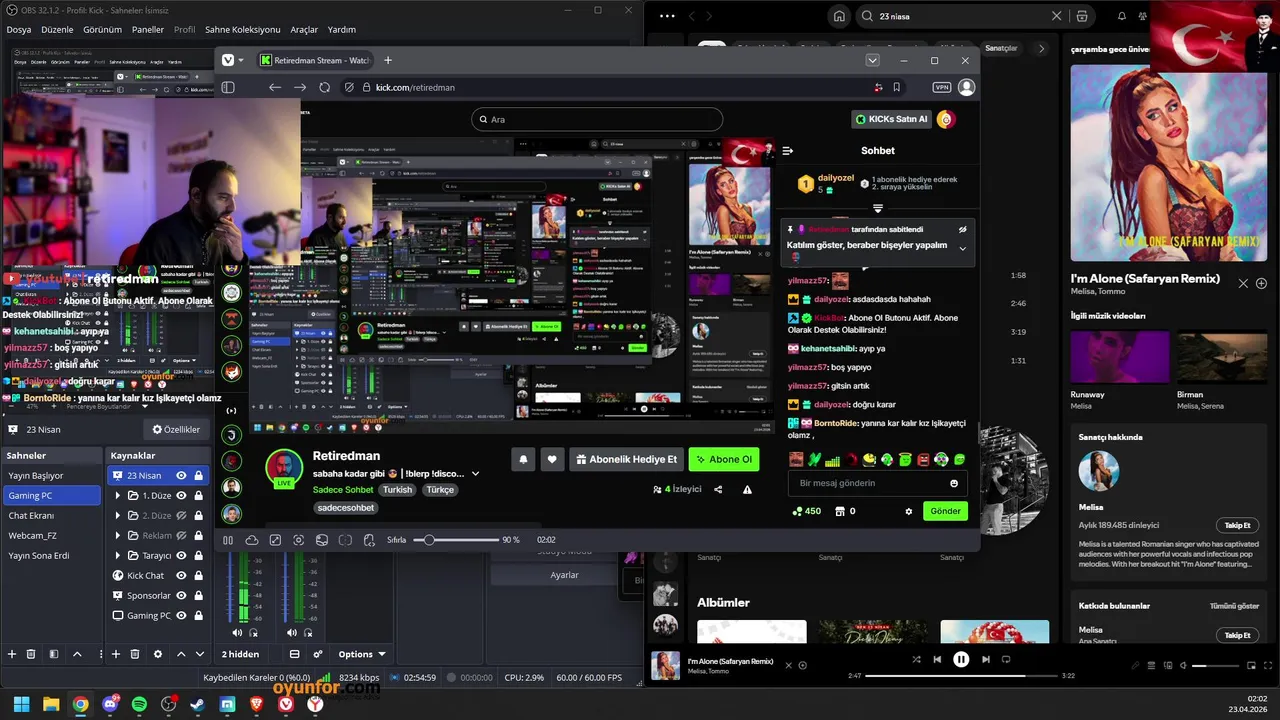Select the Sanatçılar filter in Spotify
Image resolution: width=1280 pixels, height=720 pixels.
click(x=1001, y=48)
